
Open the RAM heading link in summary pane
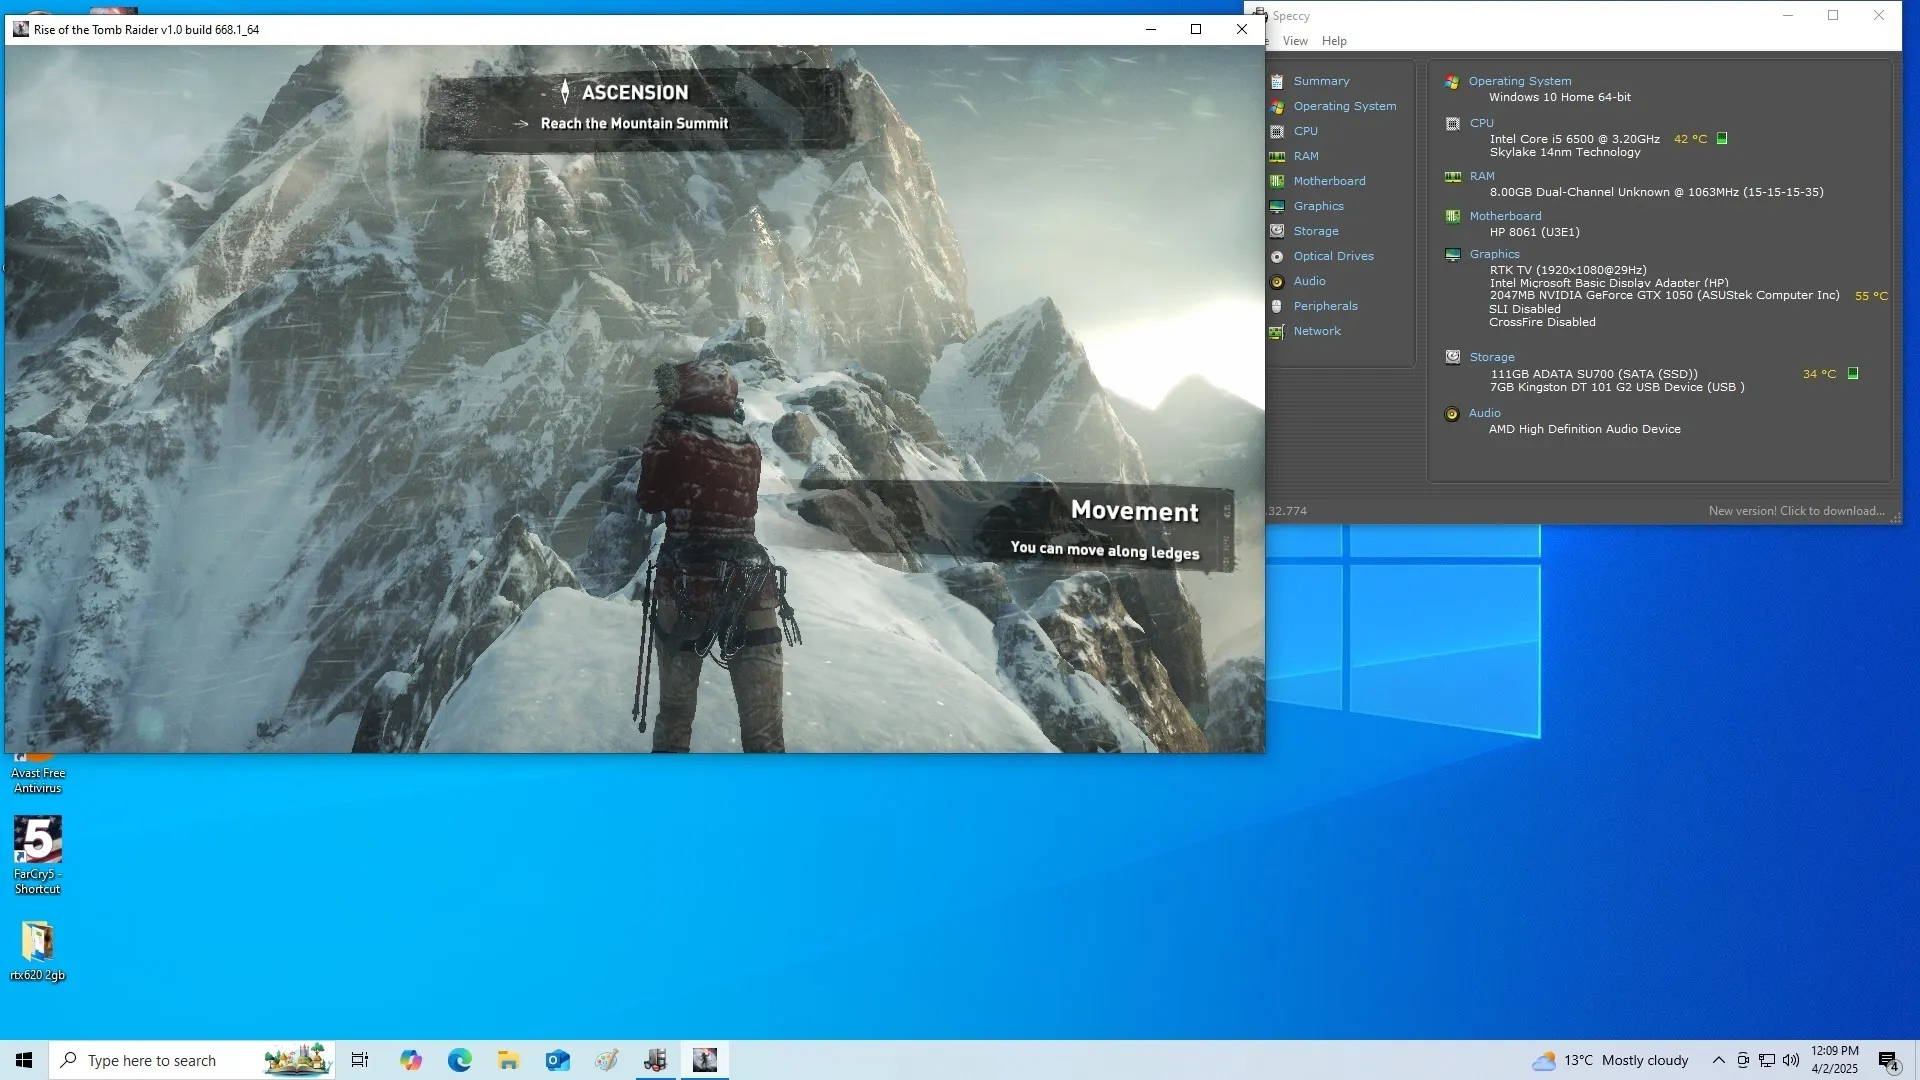point(1481,176)
